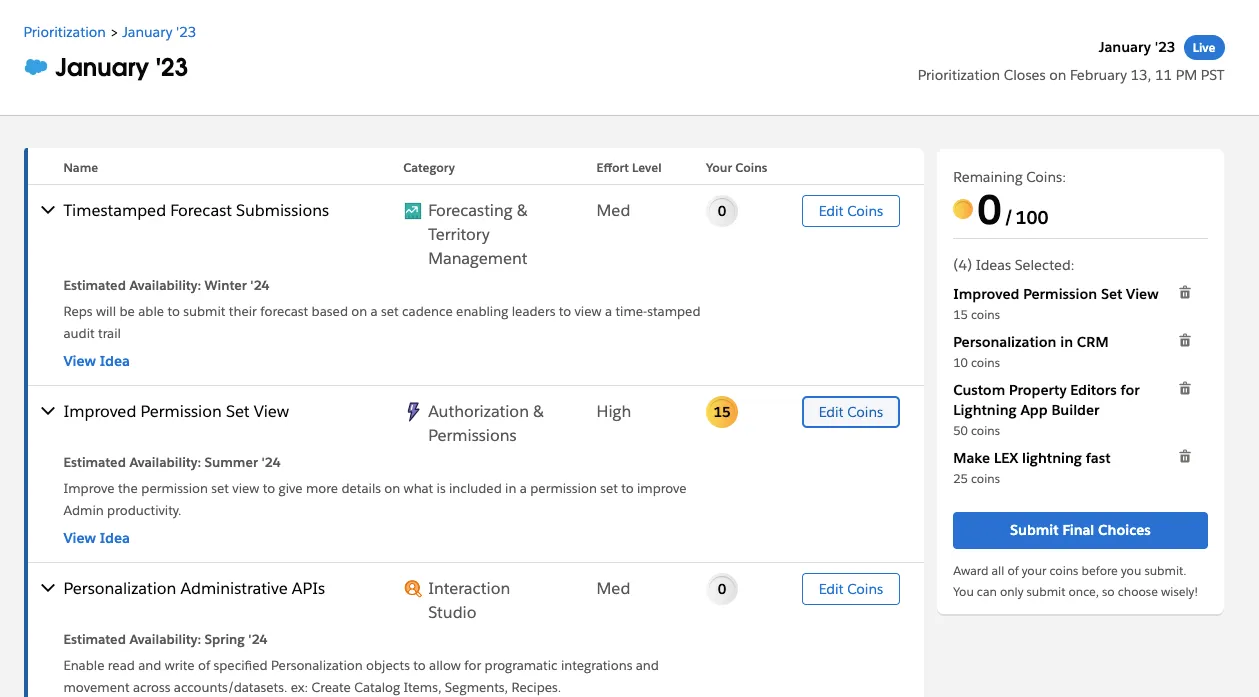
Task: Click the 0 coins badge for Timestamped Forecast Submissions
Action: 722,211
